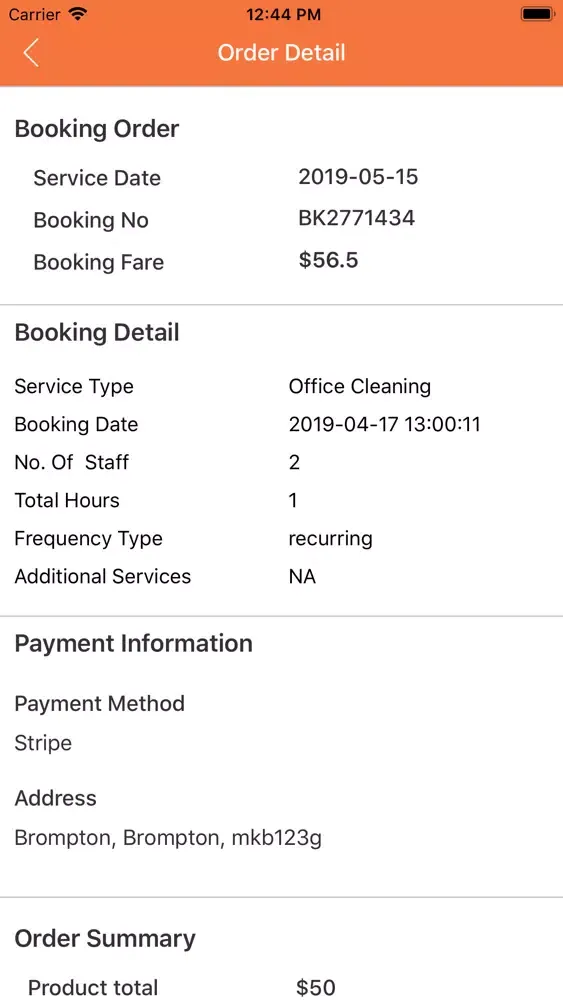The width and height of the screenshot is (563, 1000).
Task: Select the Office Cleaning service type
Action: point(360,386)
